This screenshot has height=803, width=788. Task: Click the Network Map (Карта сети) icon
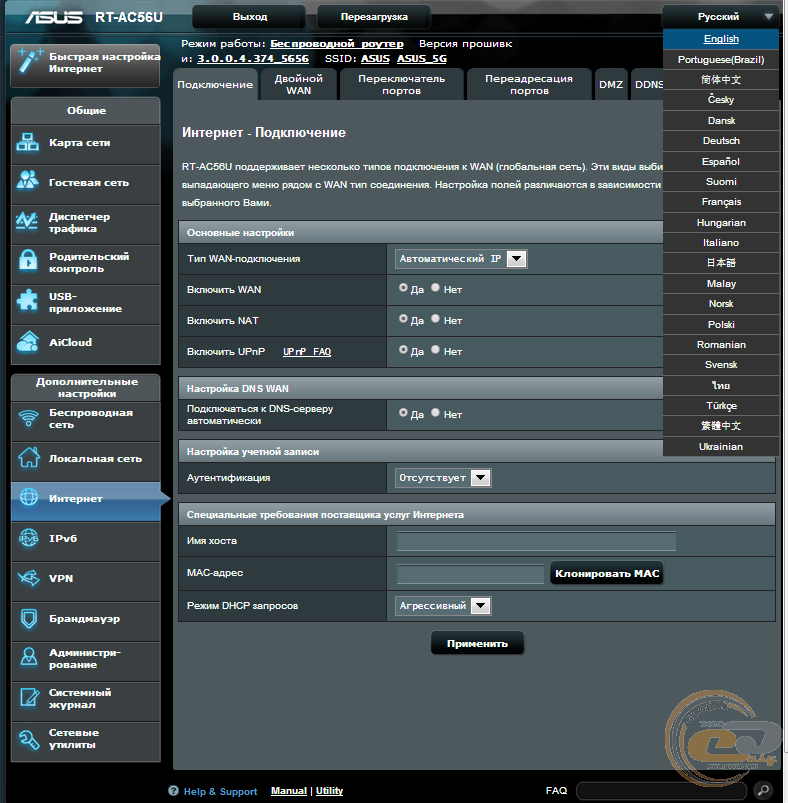point(28,143)
